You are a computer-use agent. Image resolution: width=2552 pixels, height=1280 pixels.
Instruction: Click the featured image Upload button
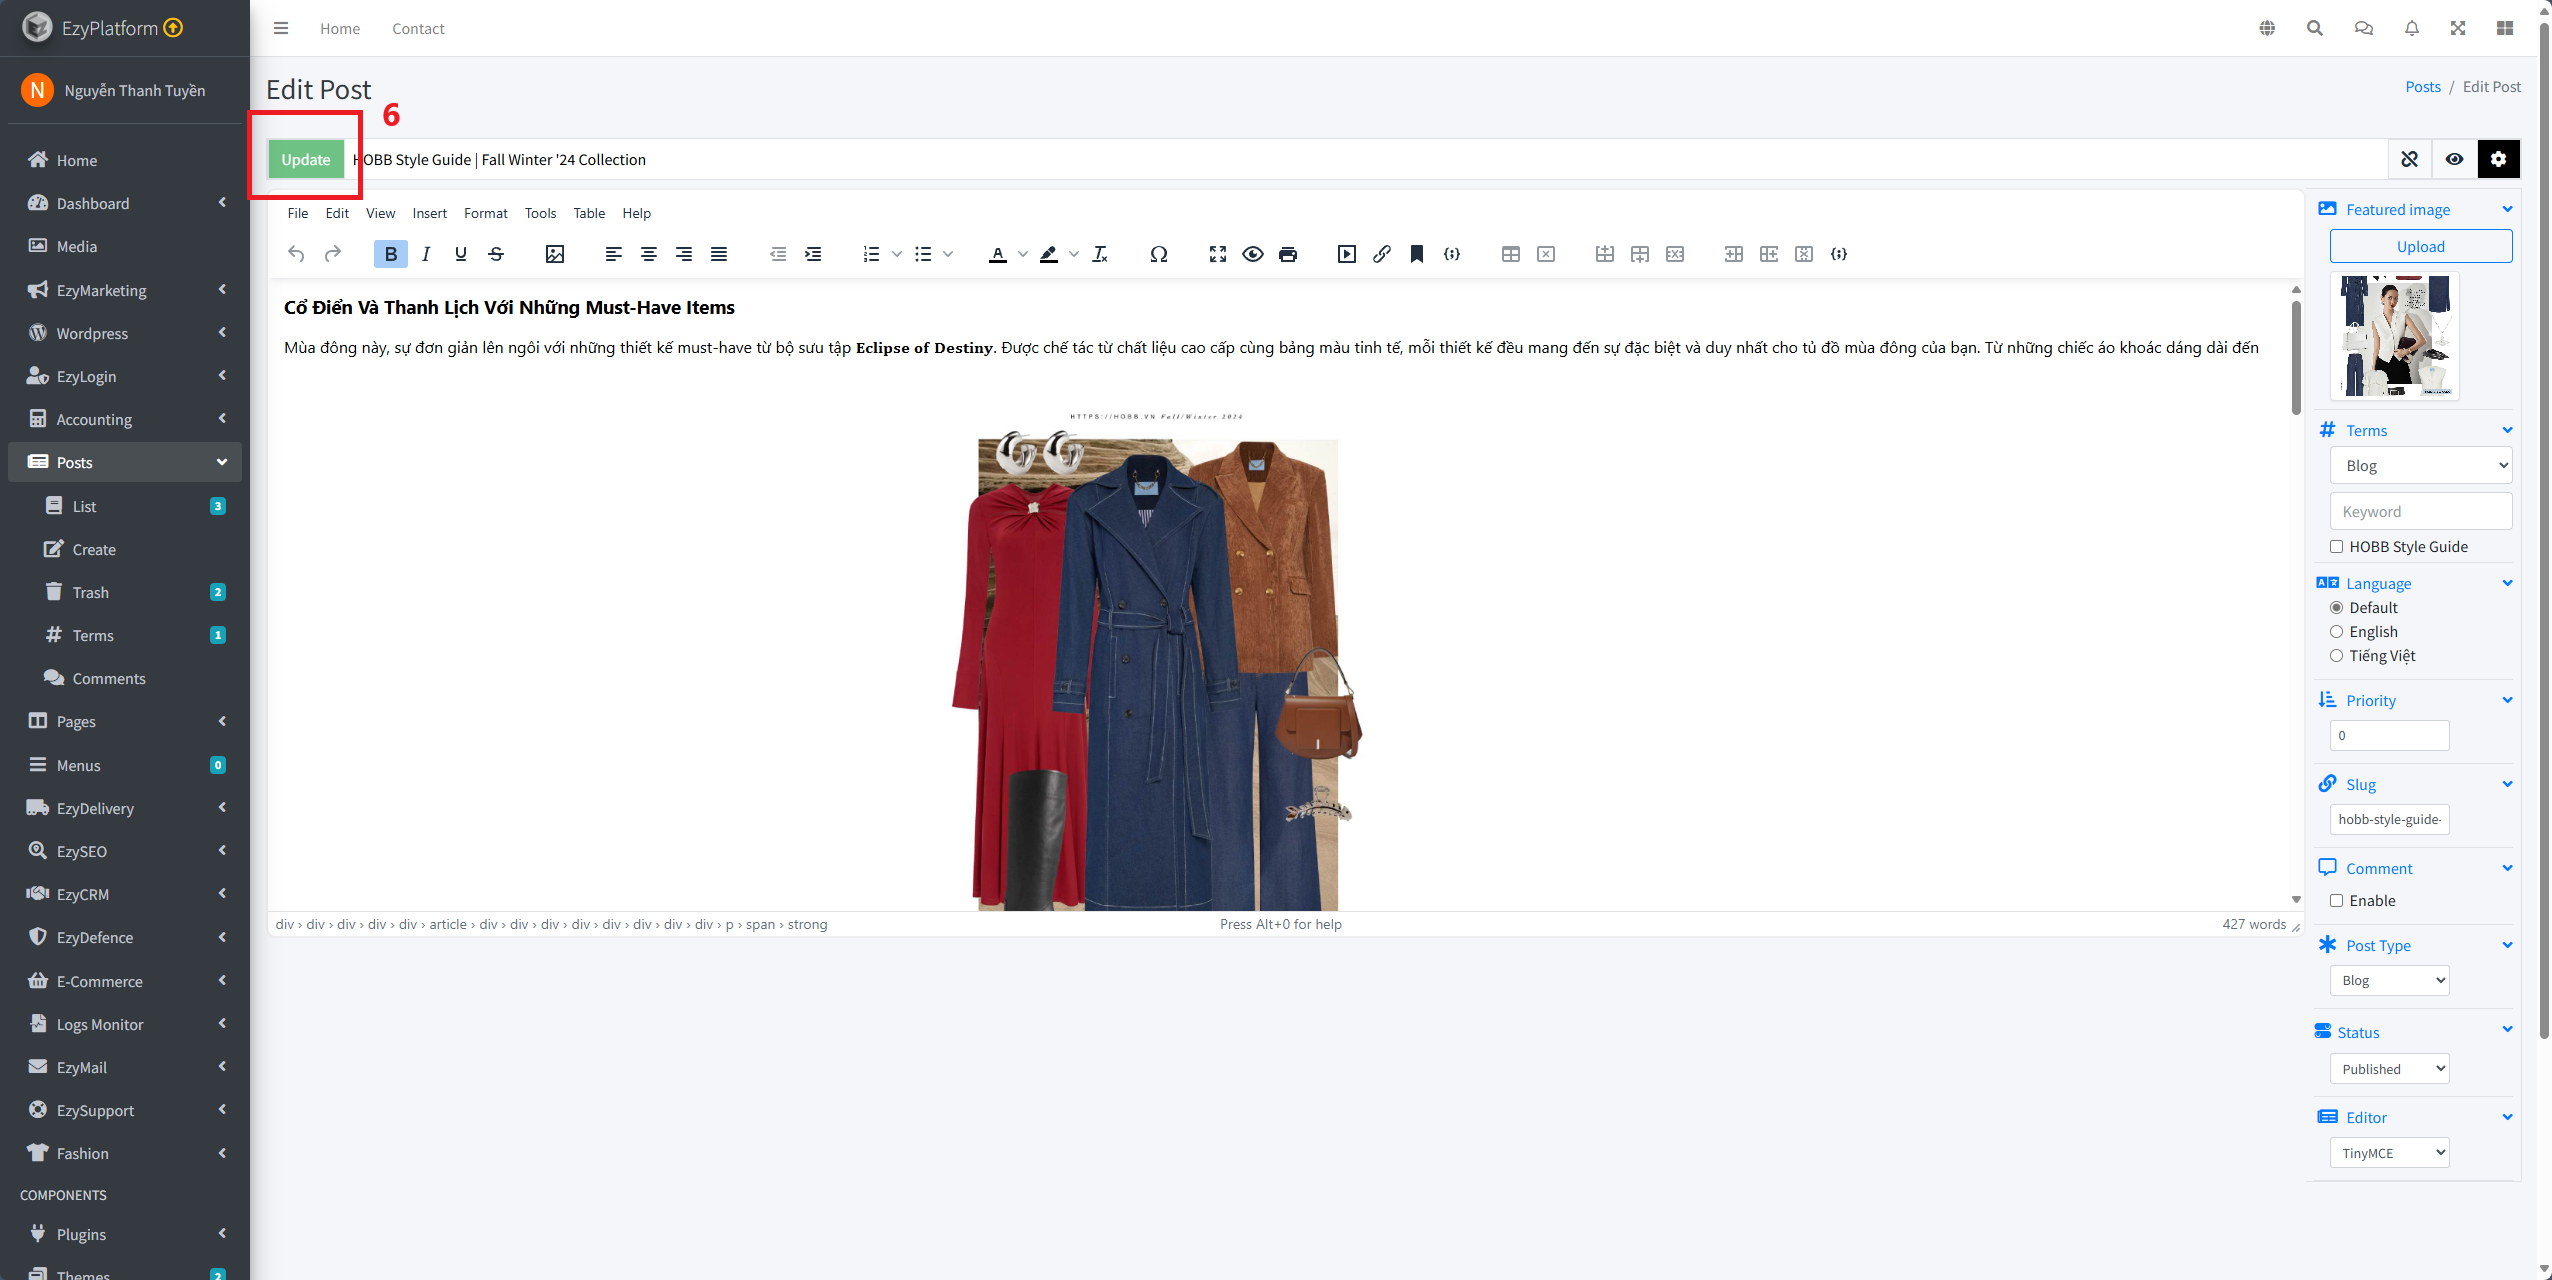click(2420, 246)
